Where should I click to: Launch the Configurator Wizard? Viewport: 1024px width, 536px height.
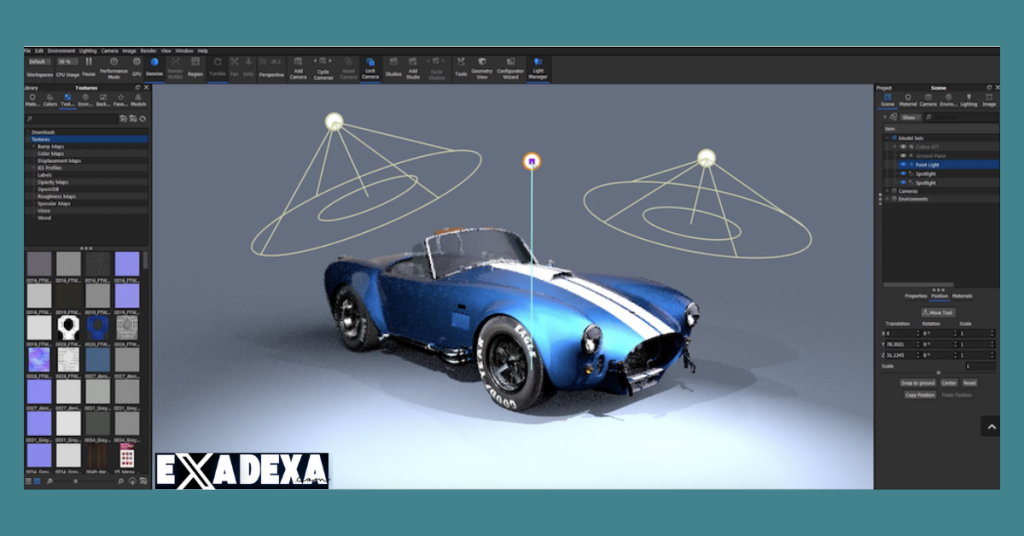tap(511, 68)
